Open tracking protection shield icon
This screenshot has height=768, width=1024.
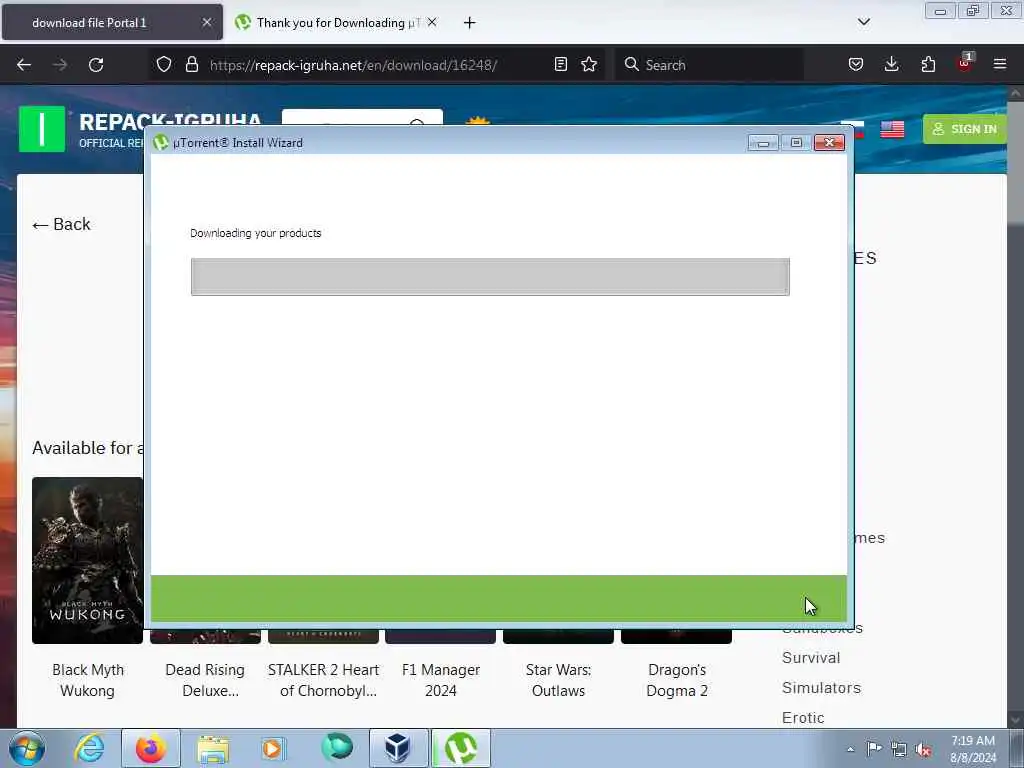[164, 64]
